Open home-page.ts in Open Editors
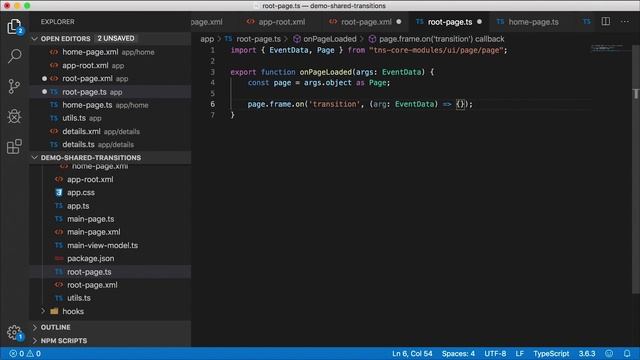 [x=110, y=105]
